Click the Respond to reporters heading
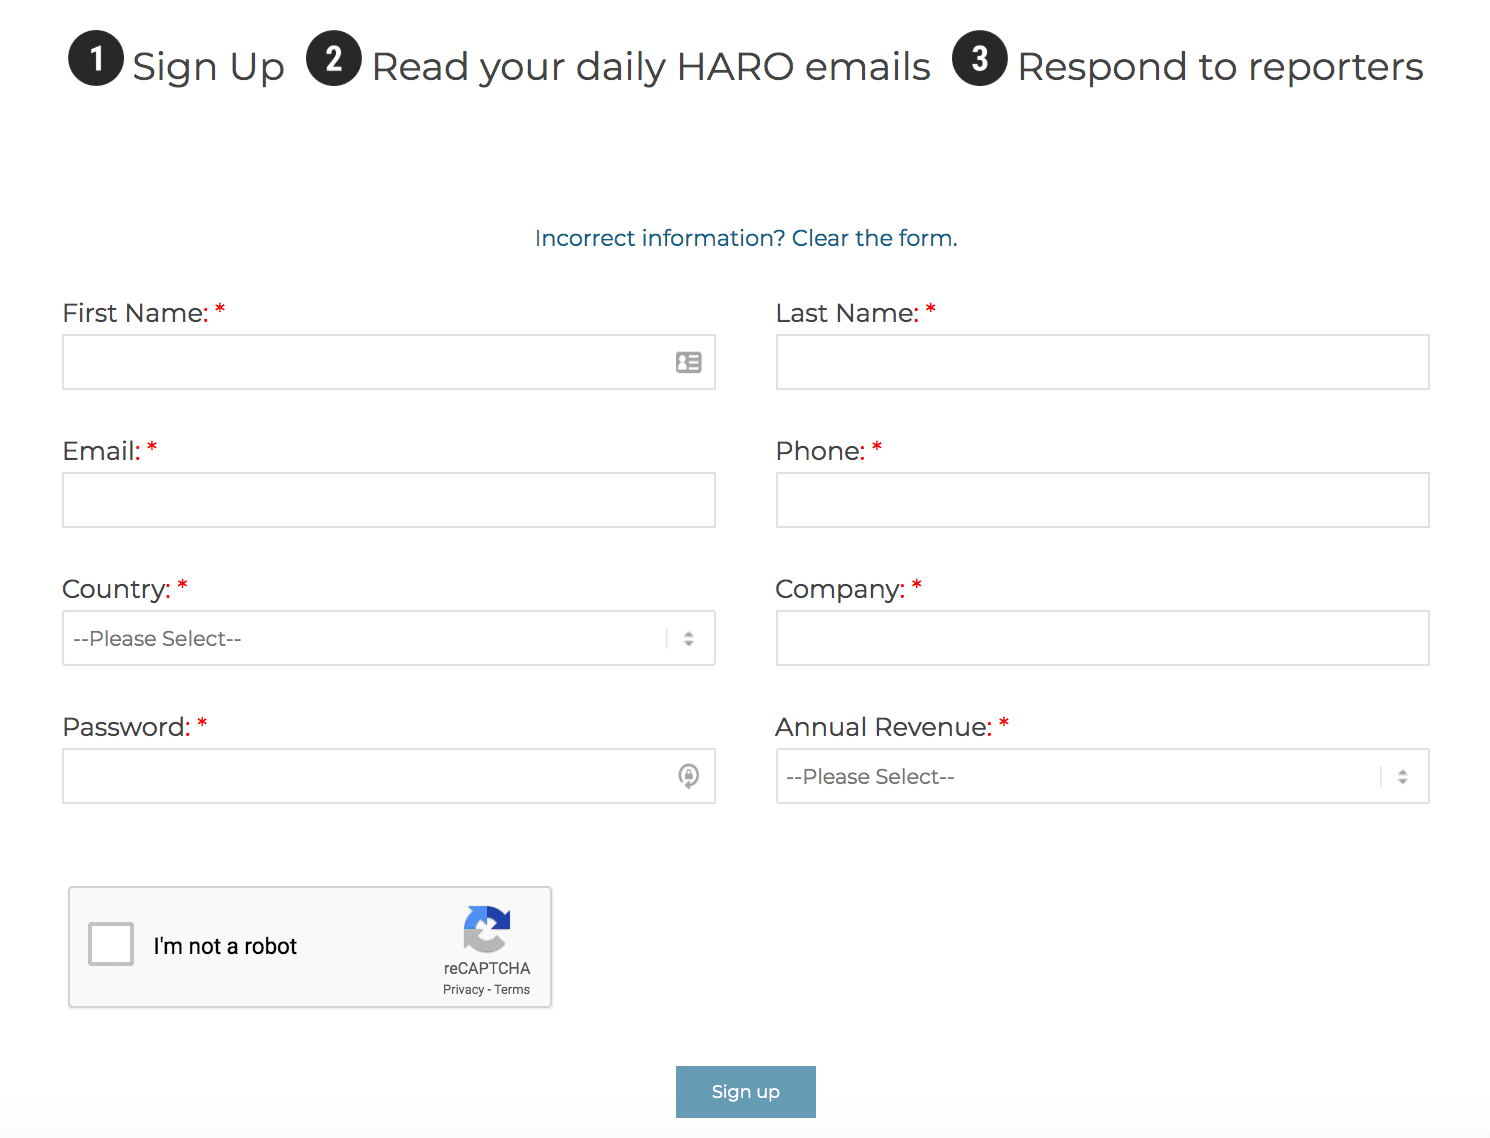This screenshot has height=1138, width=1490. tap(1220, 65)
